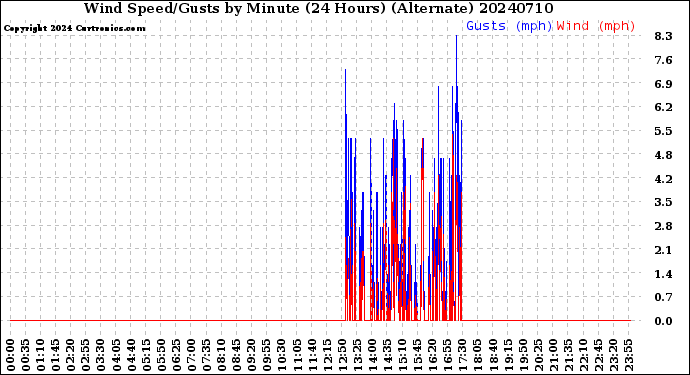
Task: Click the 09:55 time label
Action: pyautogui.click(x=267, y=355)
